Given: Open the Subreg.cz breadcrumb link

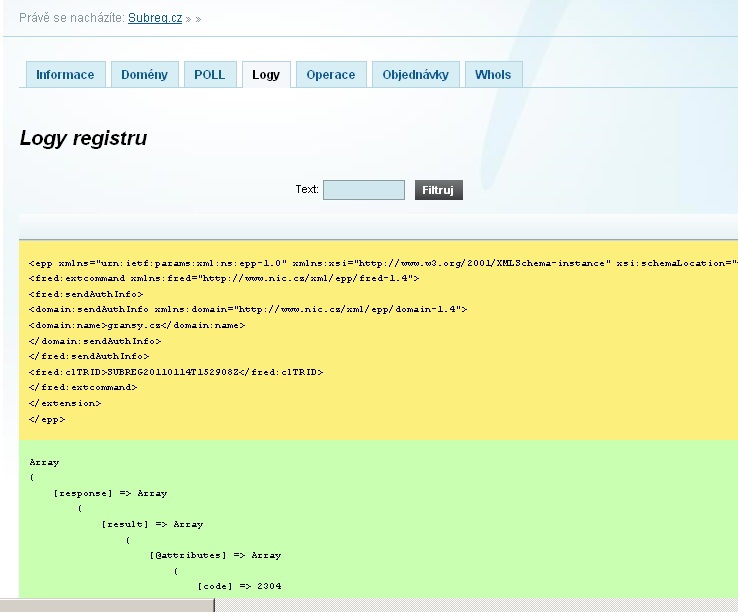Looking at the screenshot, I should click(155, 18).
